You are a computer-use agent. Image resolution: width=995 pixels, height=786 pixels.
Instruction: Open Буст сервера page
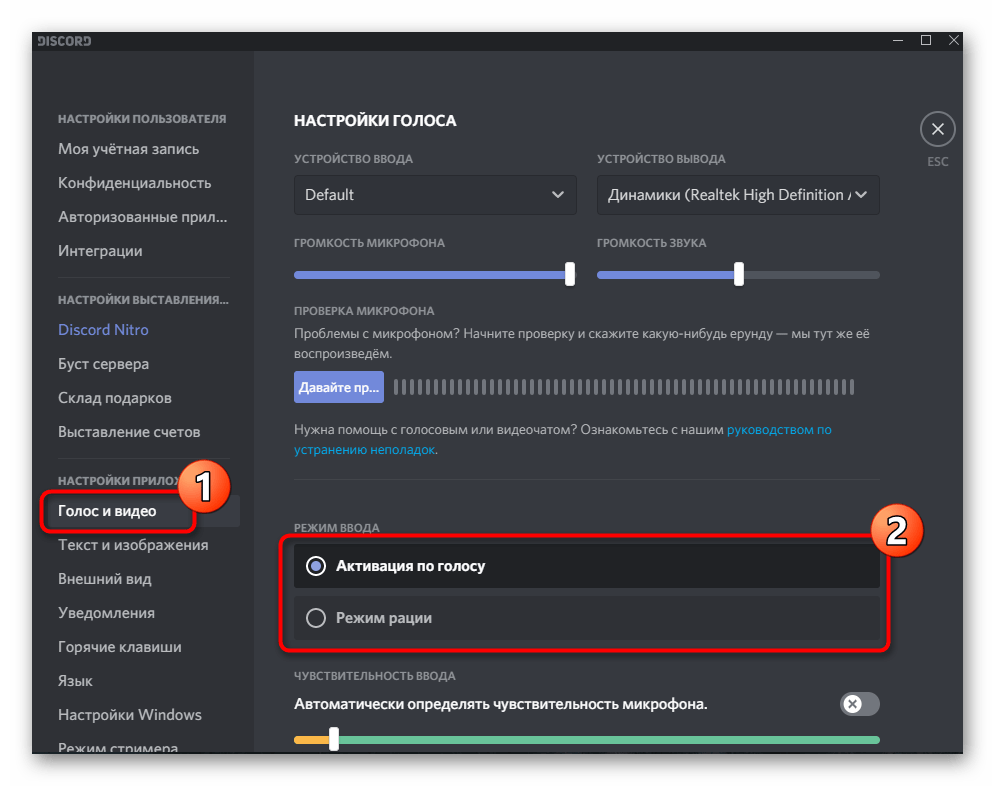[x=103, y=364]
